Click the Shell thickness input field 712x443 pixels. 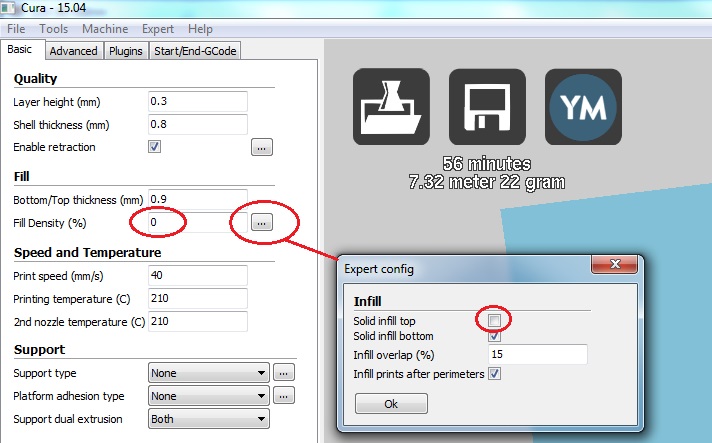pos(198,124)
